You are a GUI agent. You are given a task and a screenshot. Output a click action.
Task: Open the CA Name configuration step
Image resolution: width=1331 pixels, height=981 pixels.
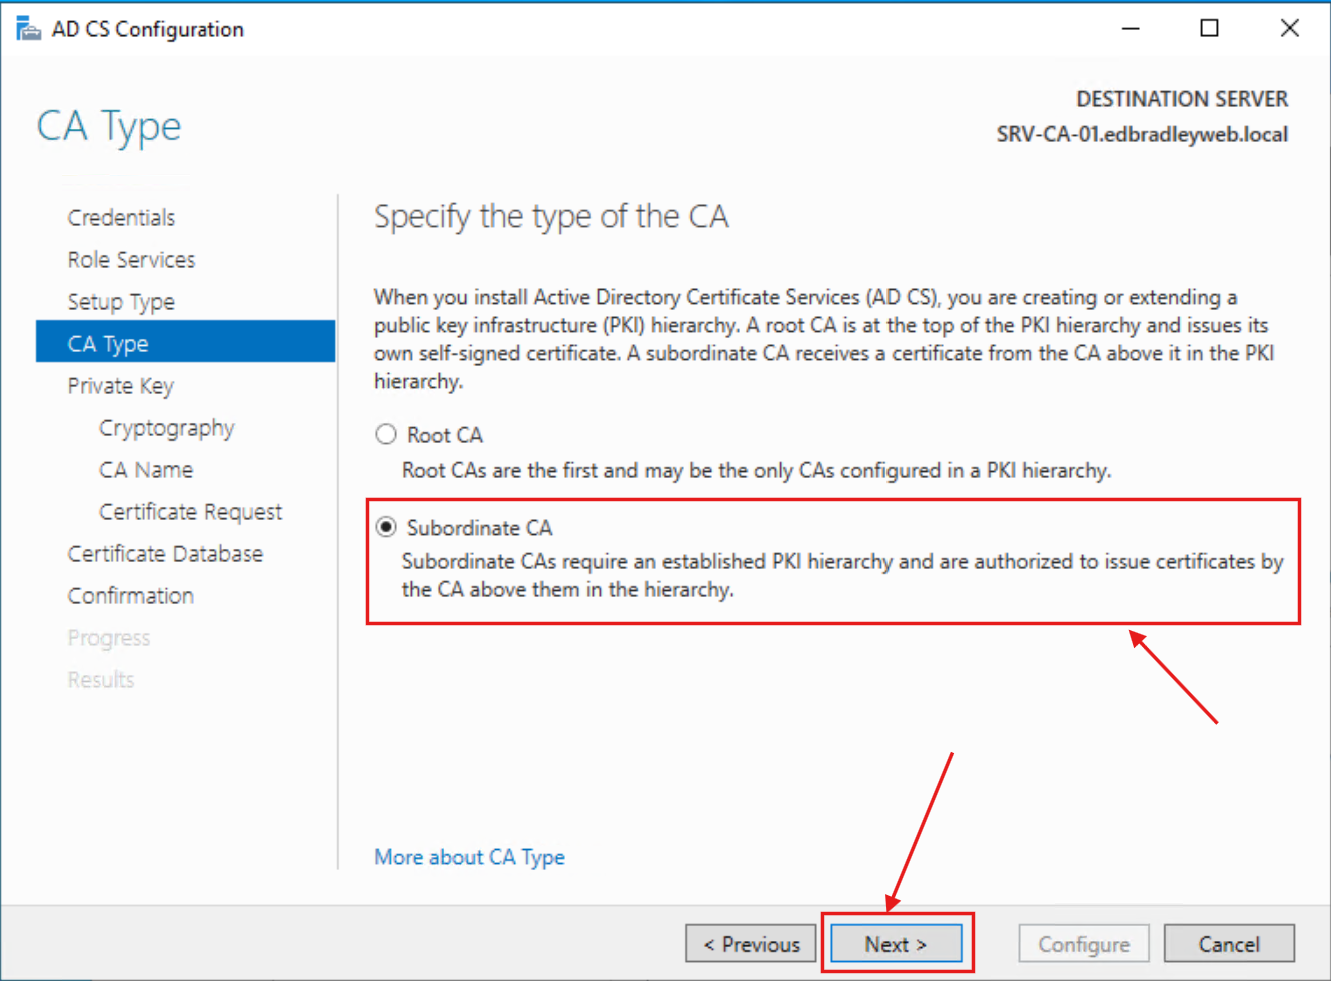pos(146,469)
